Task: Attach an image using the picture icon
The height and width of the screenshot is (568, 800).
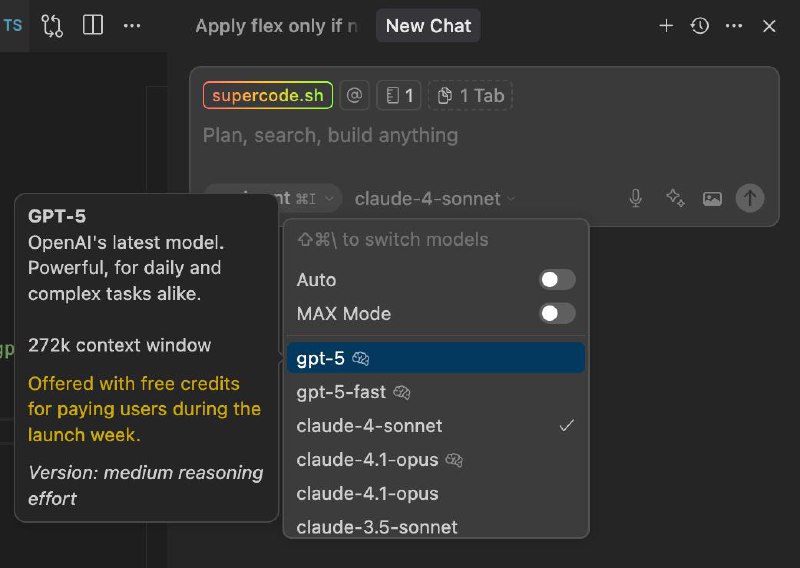Action: pos(712,198)
